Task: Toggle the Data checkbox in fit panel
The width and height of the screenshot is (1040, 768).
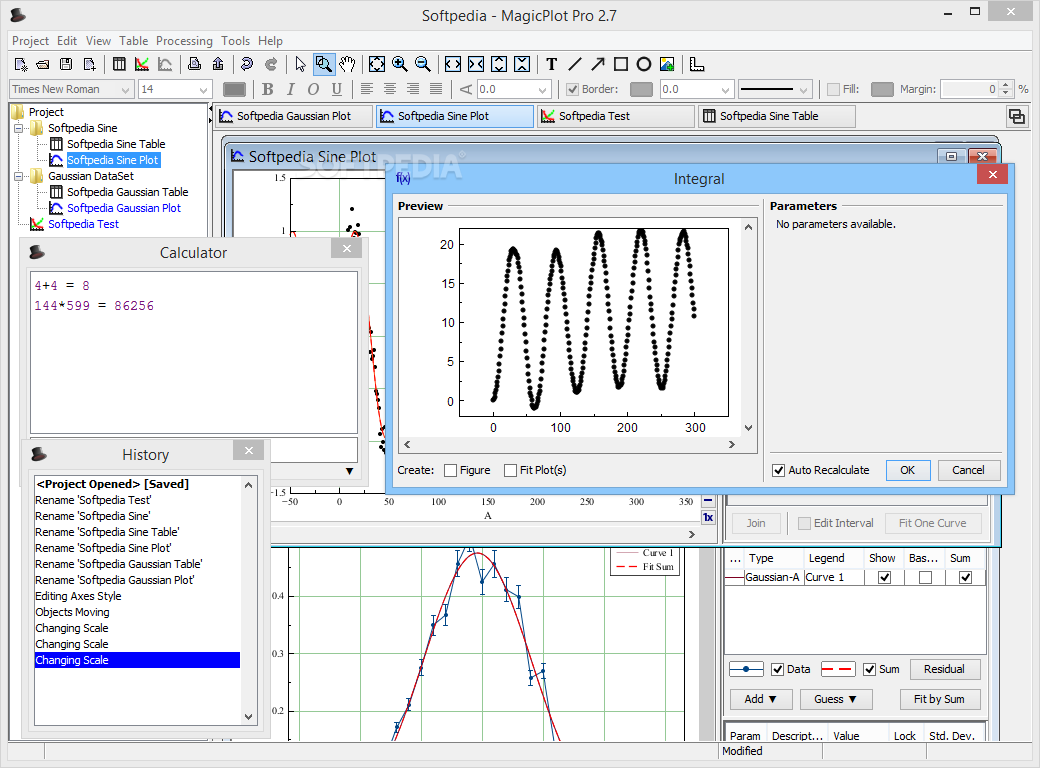Action: [x=778, y=669]
